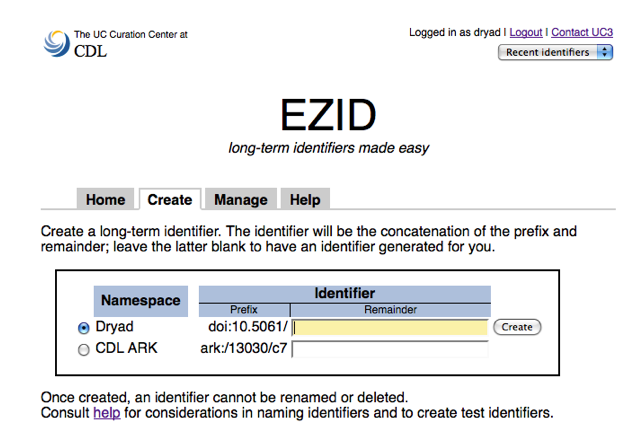Follow the help link in the footer text
Screen dimensions: 638x438
107,413
